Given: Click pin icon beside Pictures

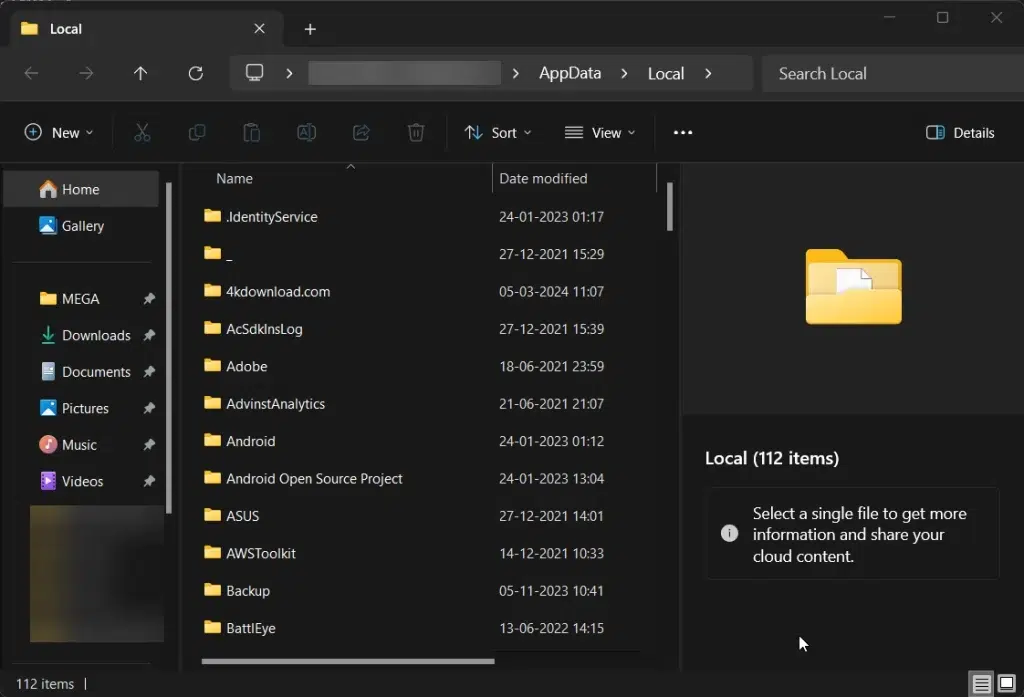Looking at the screenshot, I should [x=149, y=408].
